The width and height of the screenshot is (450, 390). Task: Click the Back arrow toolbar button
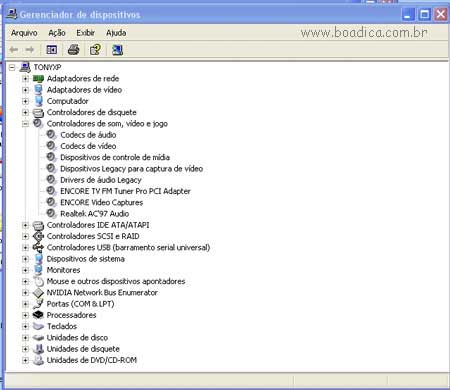point(14,50)
